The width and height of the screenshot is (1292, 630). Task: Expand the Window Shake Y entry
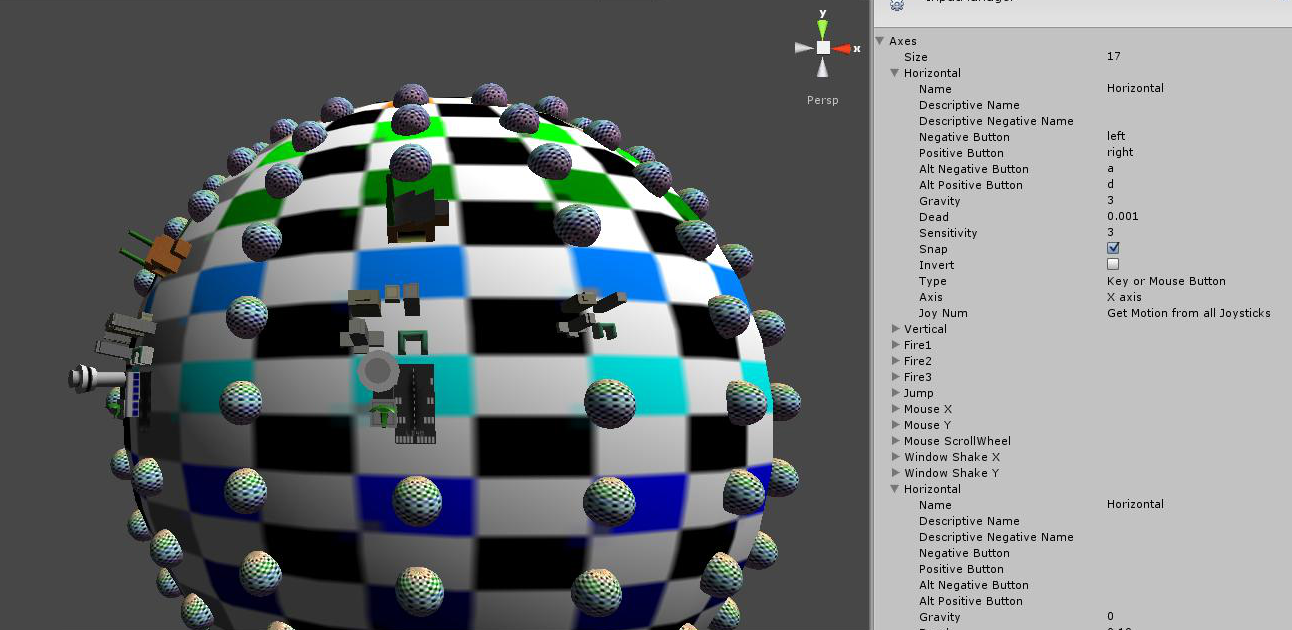coord(895,473)
